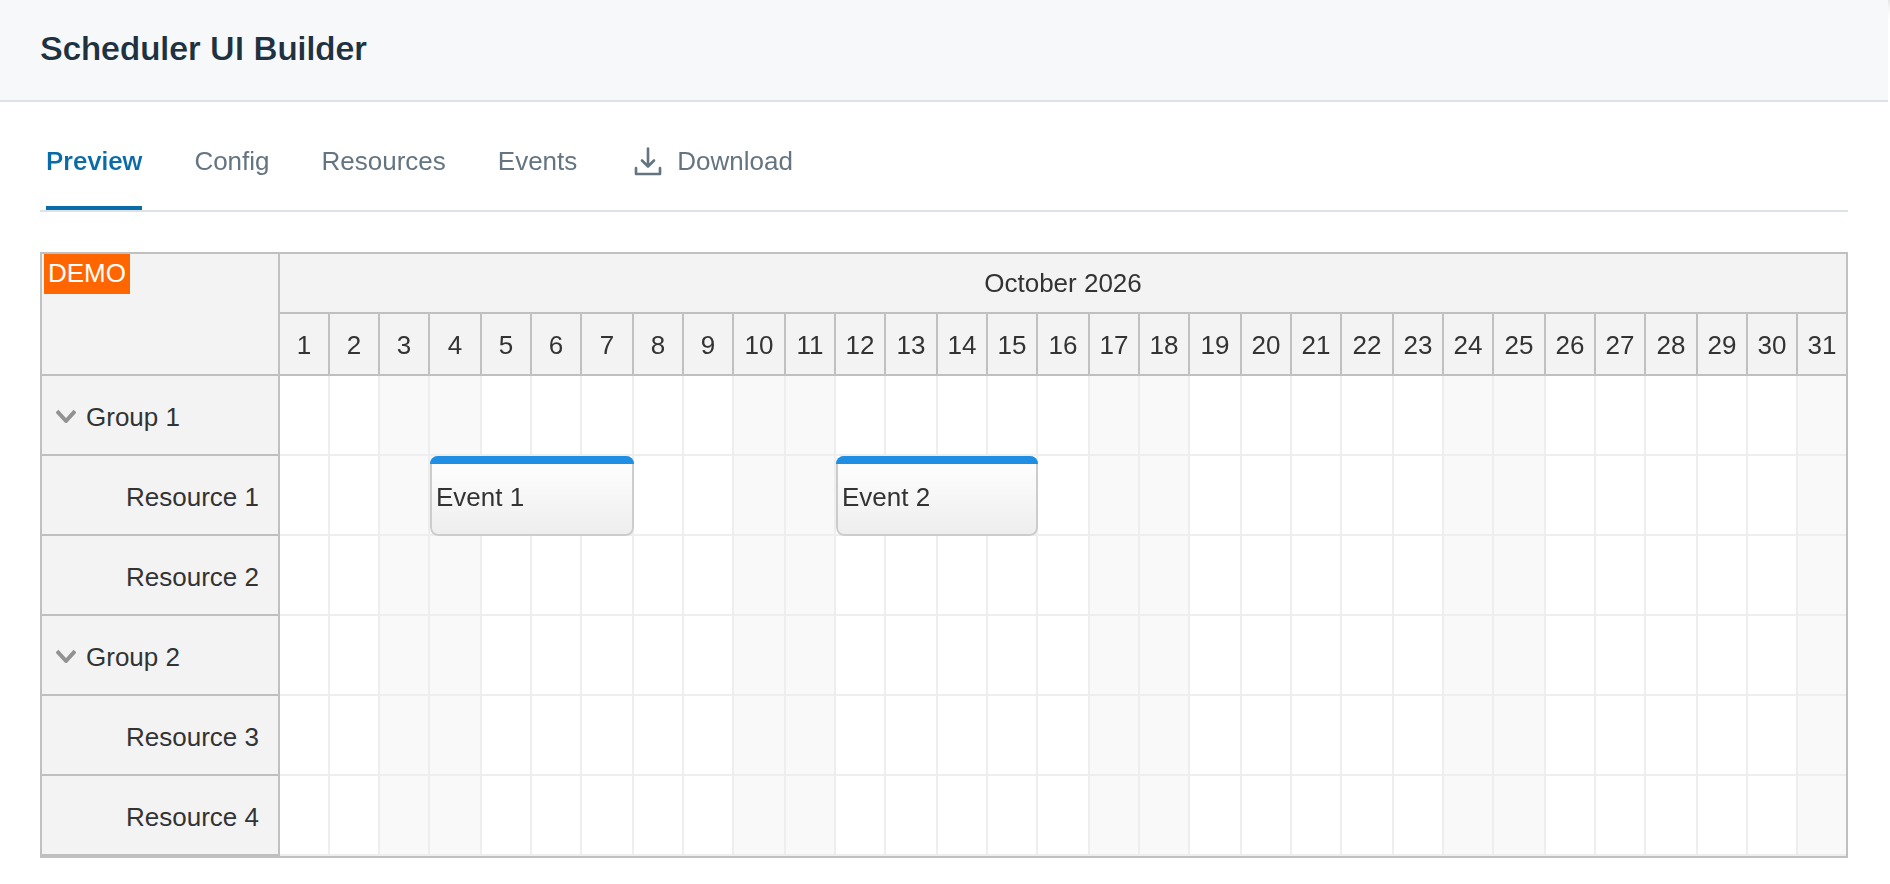Click the Download label text
The width and height of the screenshot is (1890, 884).
735,161
